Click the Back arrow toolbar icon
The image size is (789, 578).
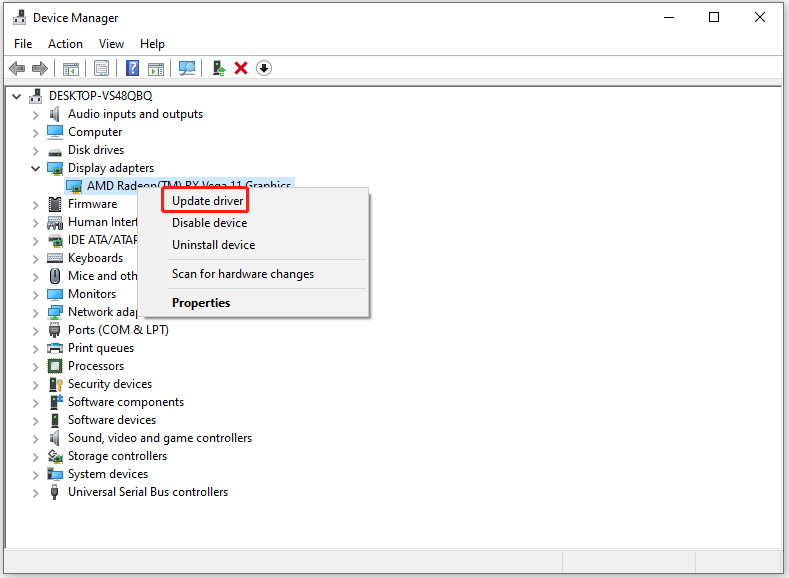pos(18,68)
